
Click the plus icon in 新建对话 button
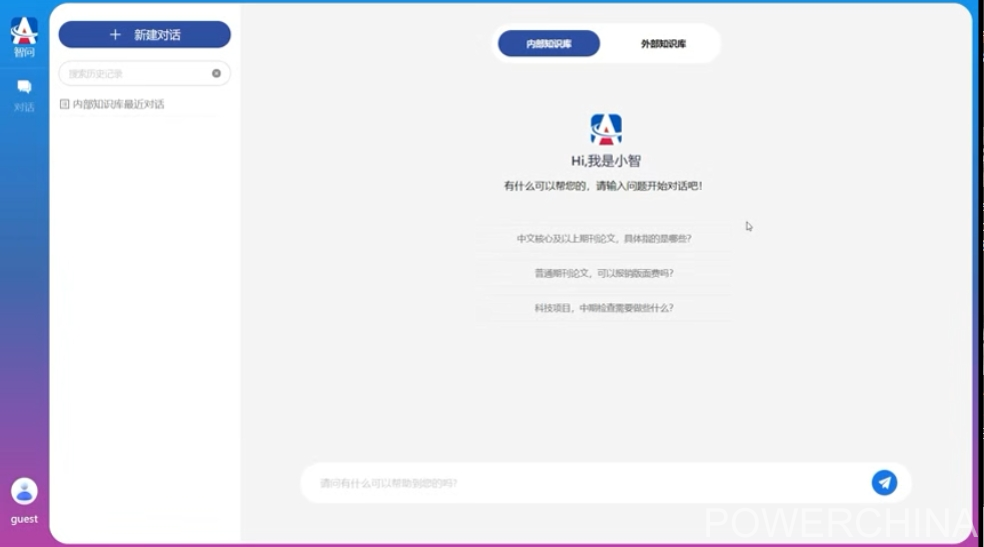(x=115, y=35)
